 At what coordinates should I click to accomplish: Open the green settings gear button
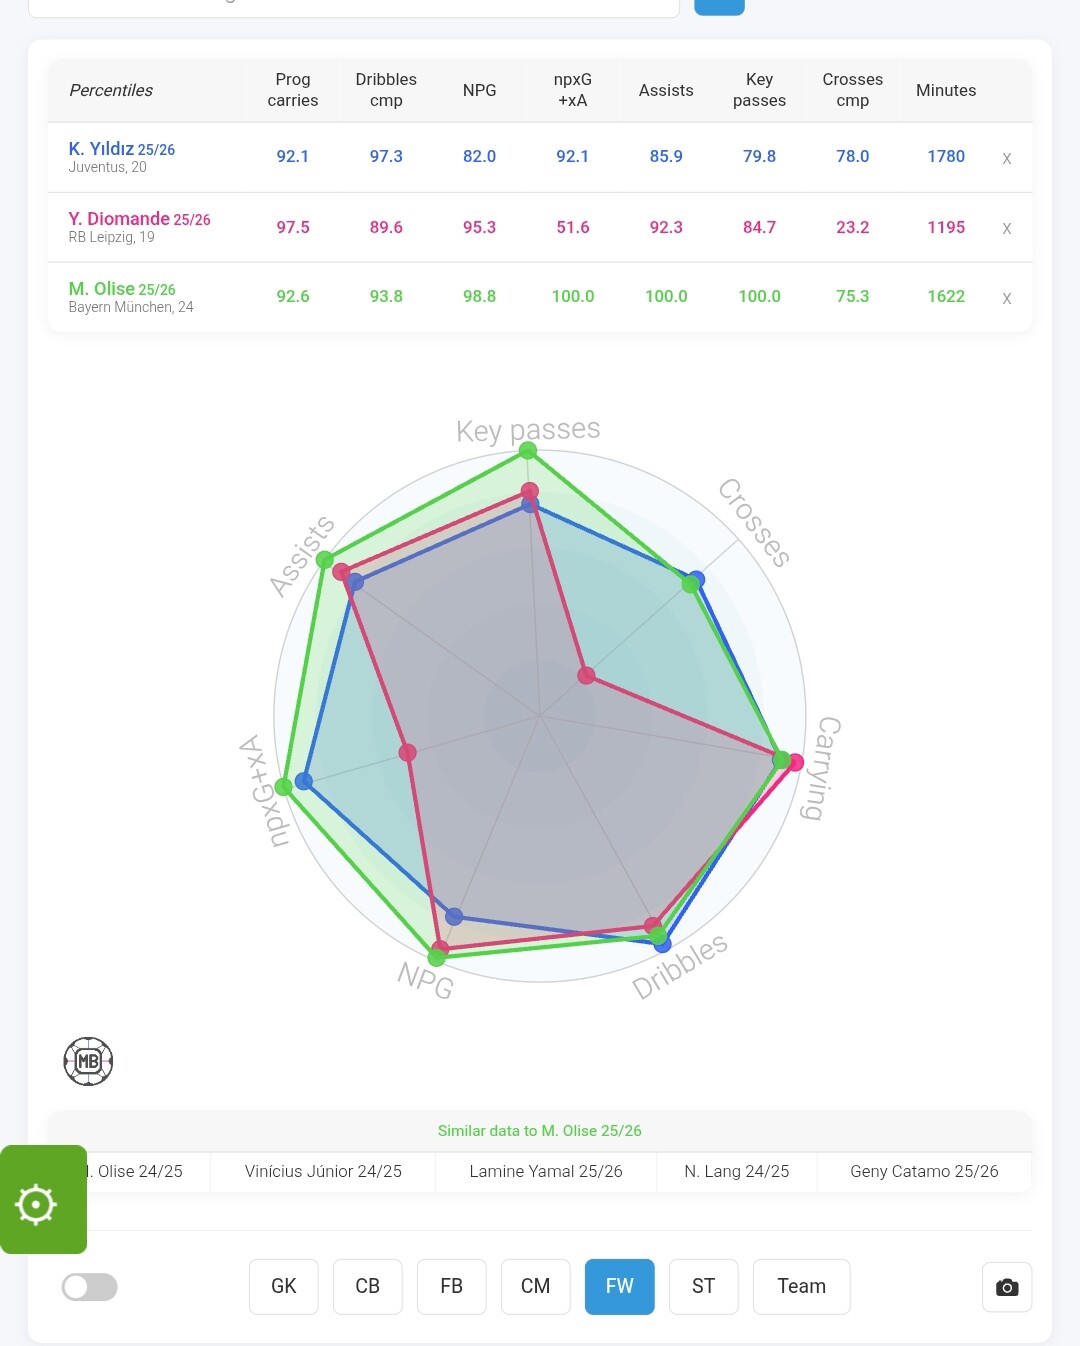[38, 1203]
